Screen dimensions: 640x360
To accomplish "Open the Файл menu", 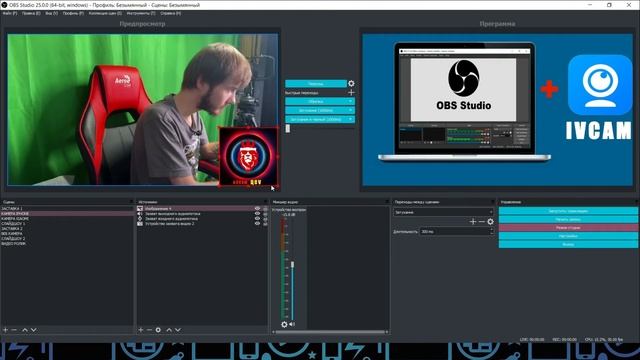I will tap(10, 13).
